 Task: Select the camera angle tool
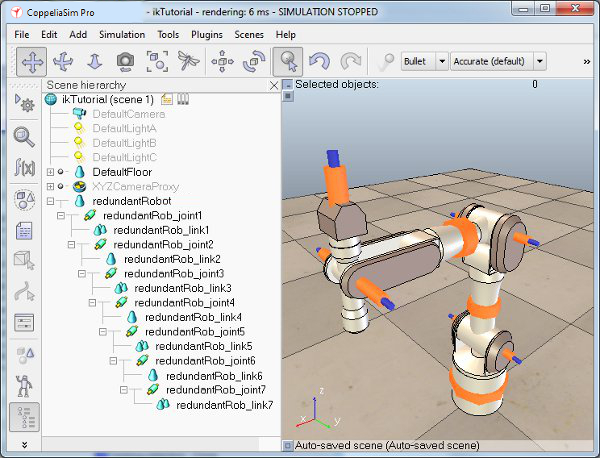point(126,61)
